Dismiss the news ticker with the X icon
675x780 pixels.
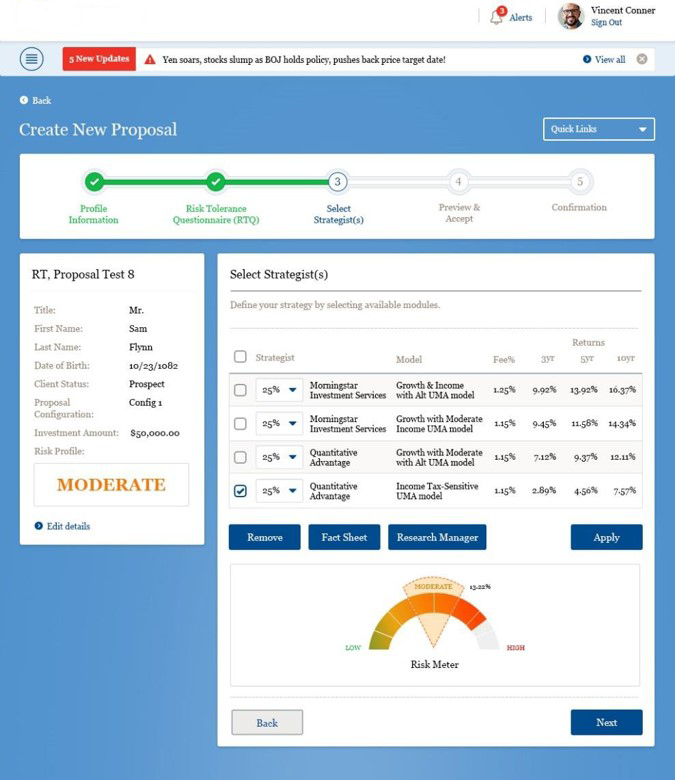(642, 59)
